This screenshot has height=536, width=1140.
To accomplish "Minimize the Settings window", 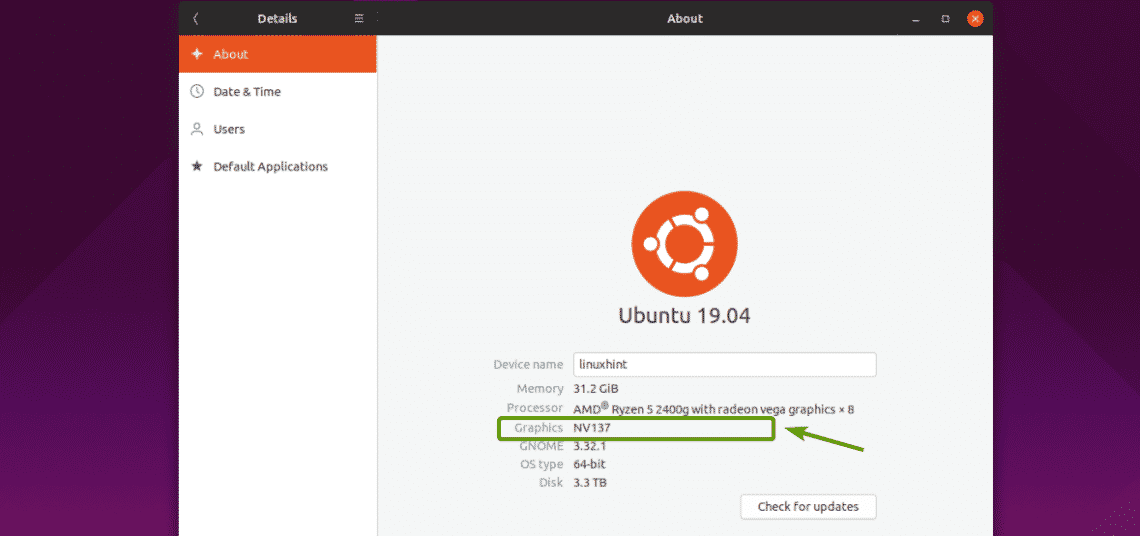I will click(916, 19).
